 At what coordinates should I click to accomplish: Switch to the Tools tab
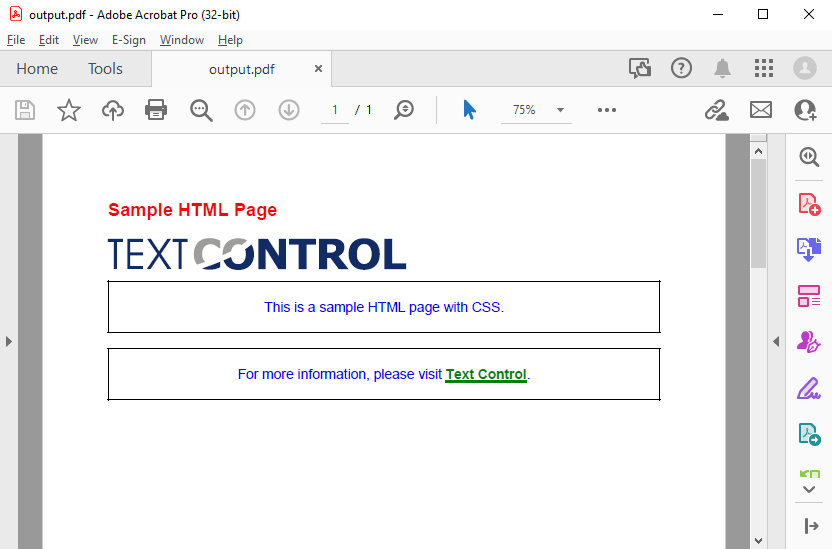coord(105,69)
